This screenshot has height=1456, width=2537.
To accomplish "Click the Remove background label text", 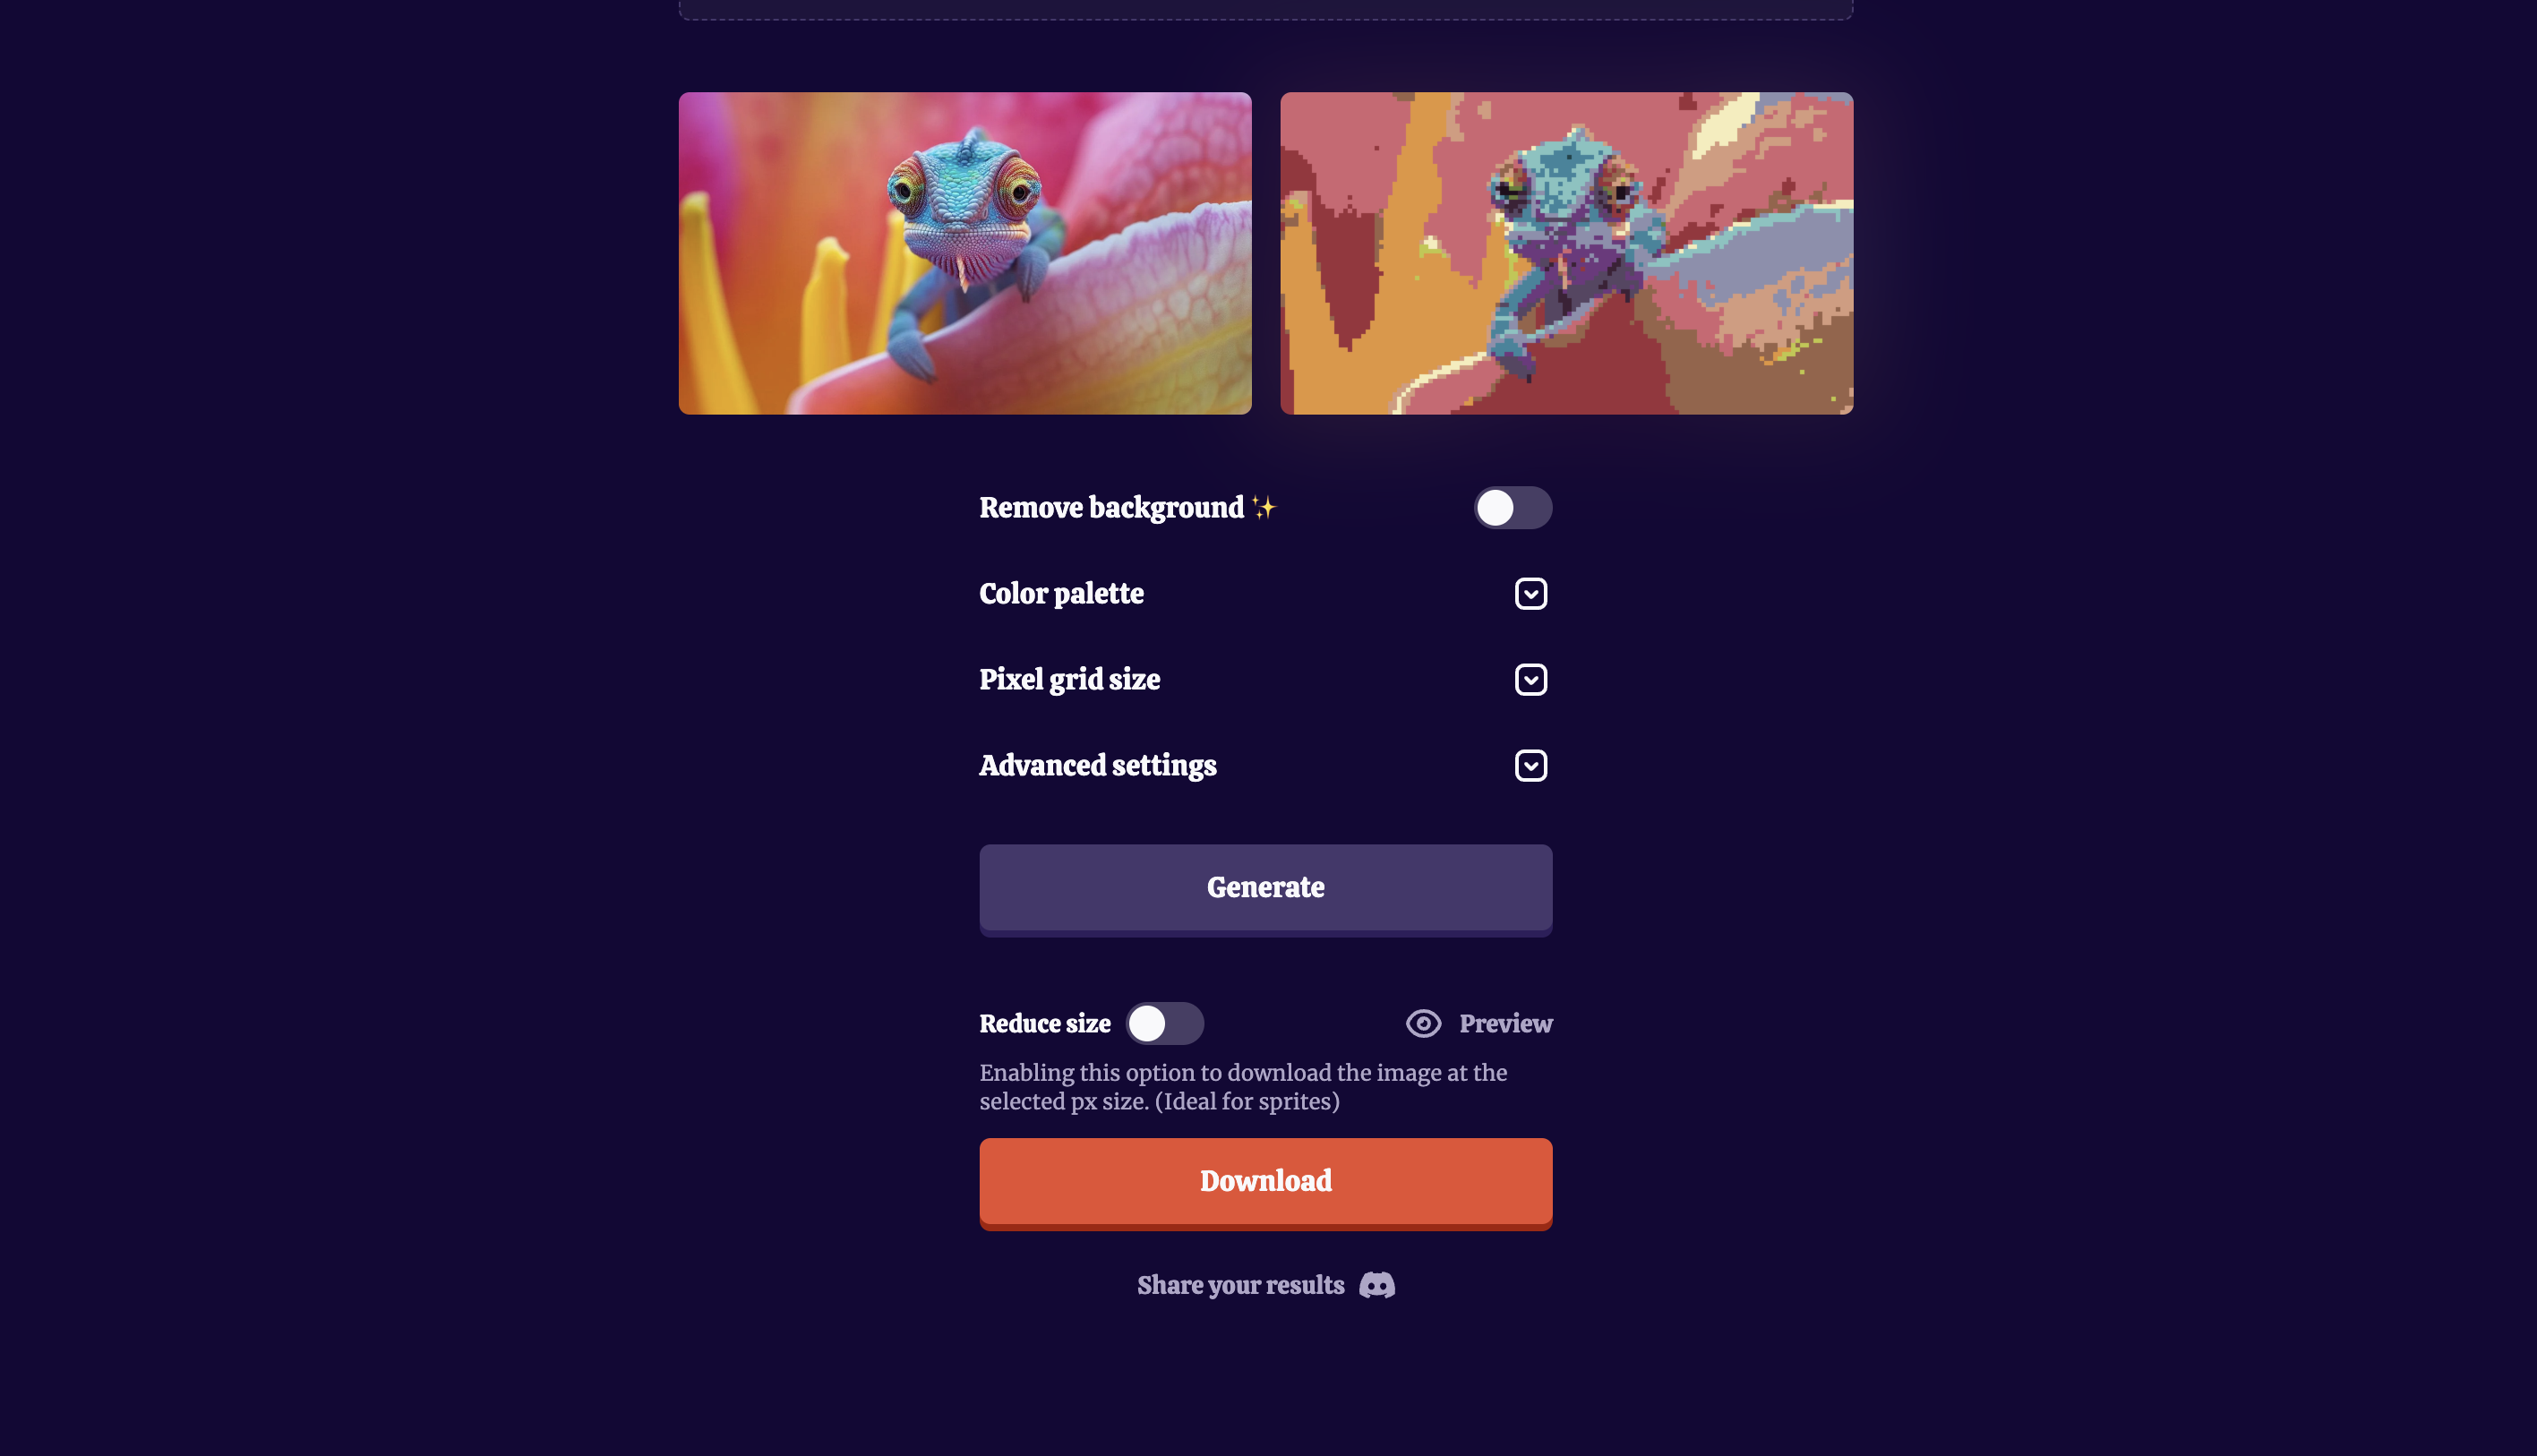I will click(x=1111, y=508).
